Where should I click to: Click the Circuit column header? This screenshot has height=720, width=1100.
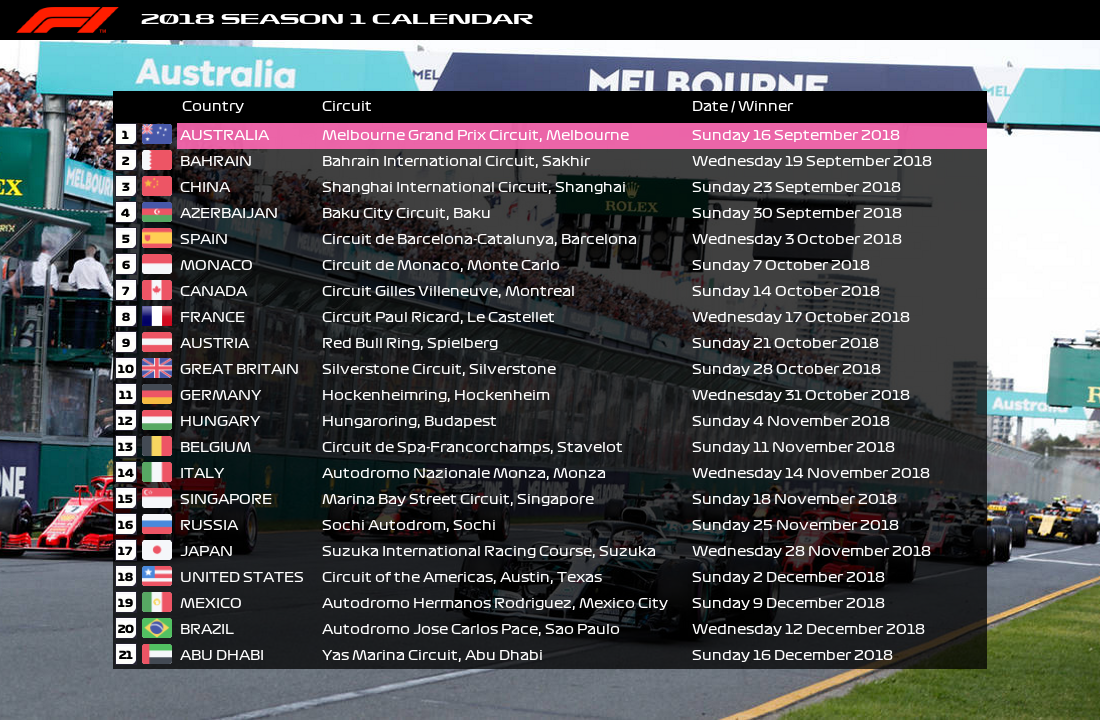click(x=346, y=106)
